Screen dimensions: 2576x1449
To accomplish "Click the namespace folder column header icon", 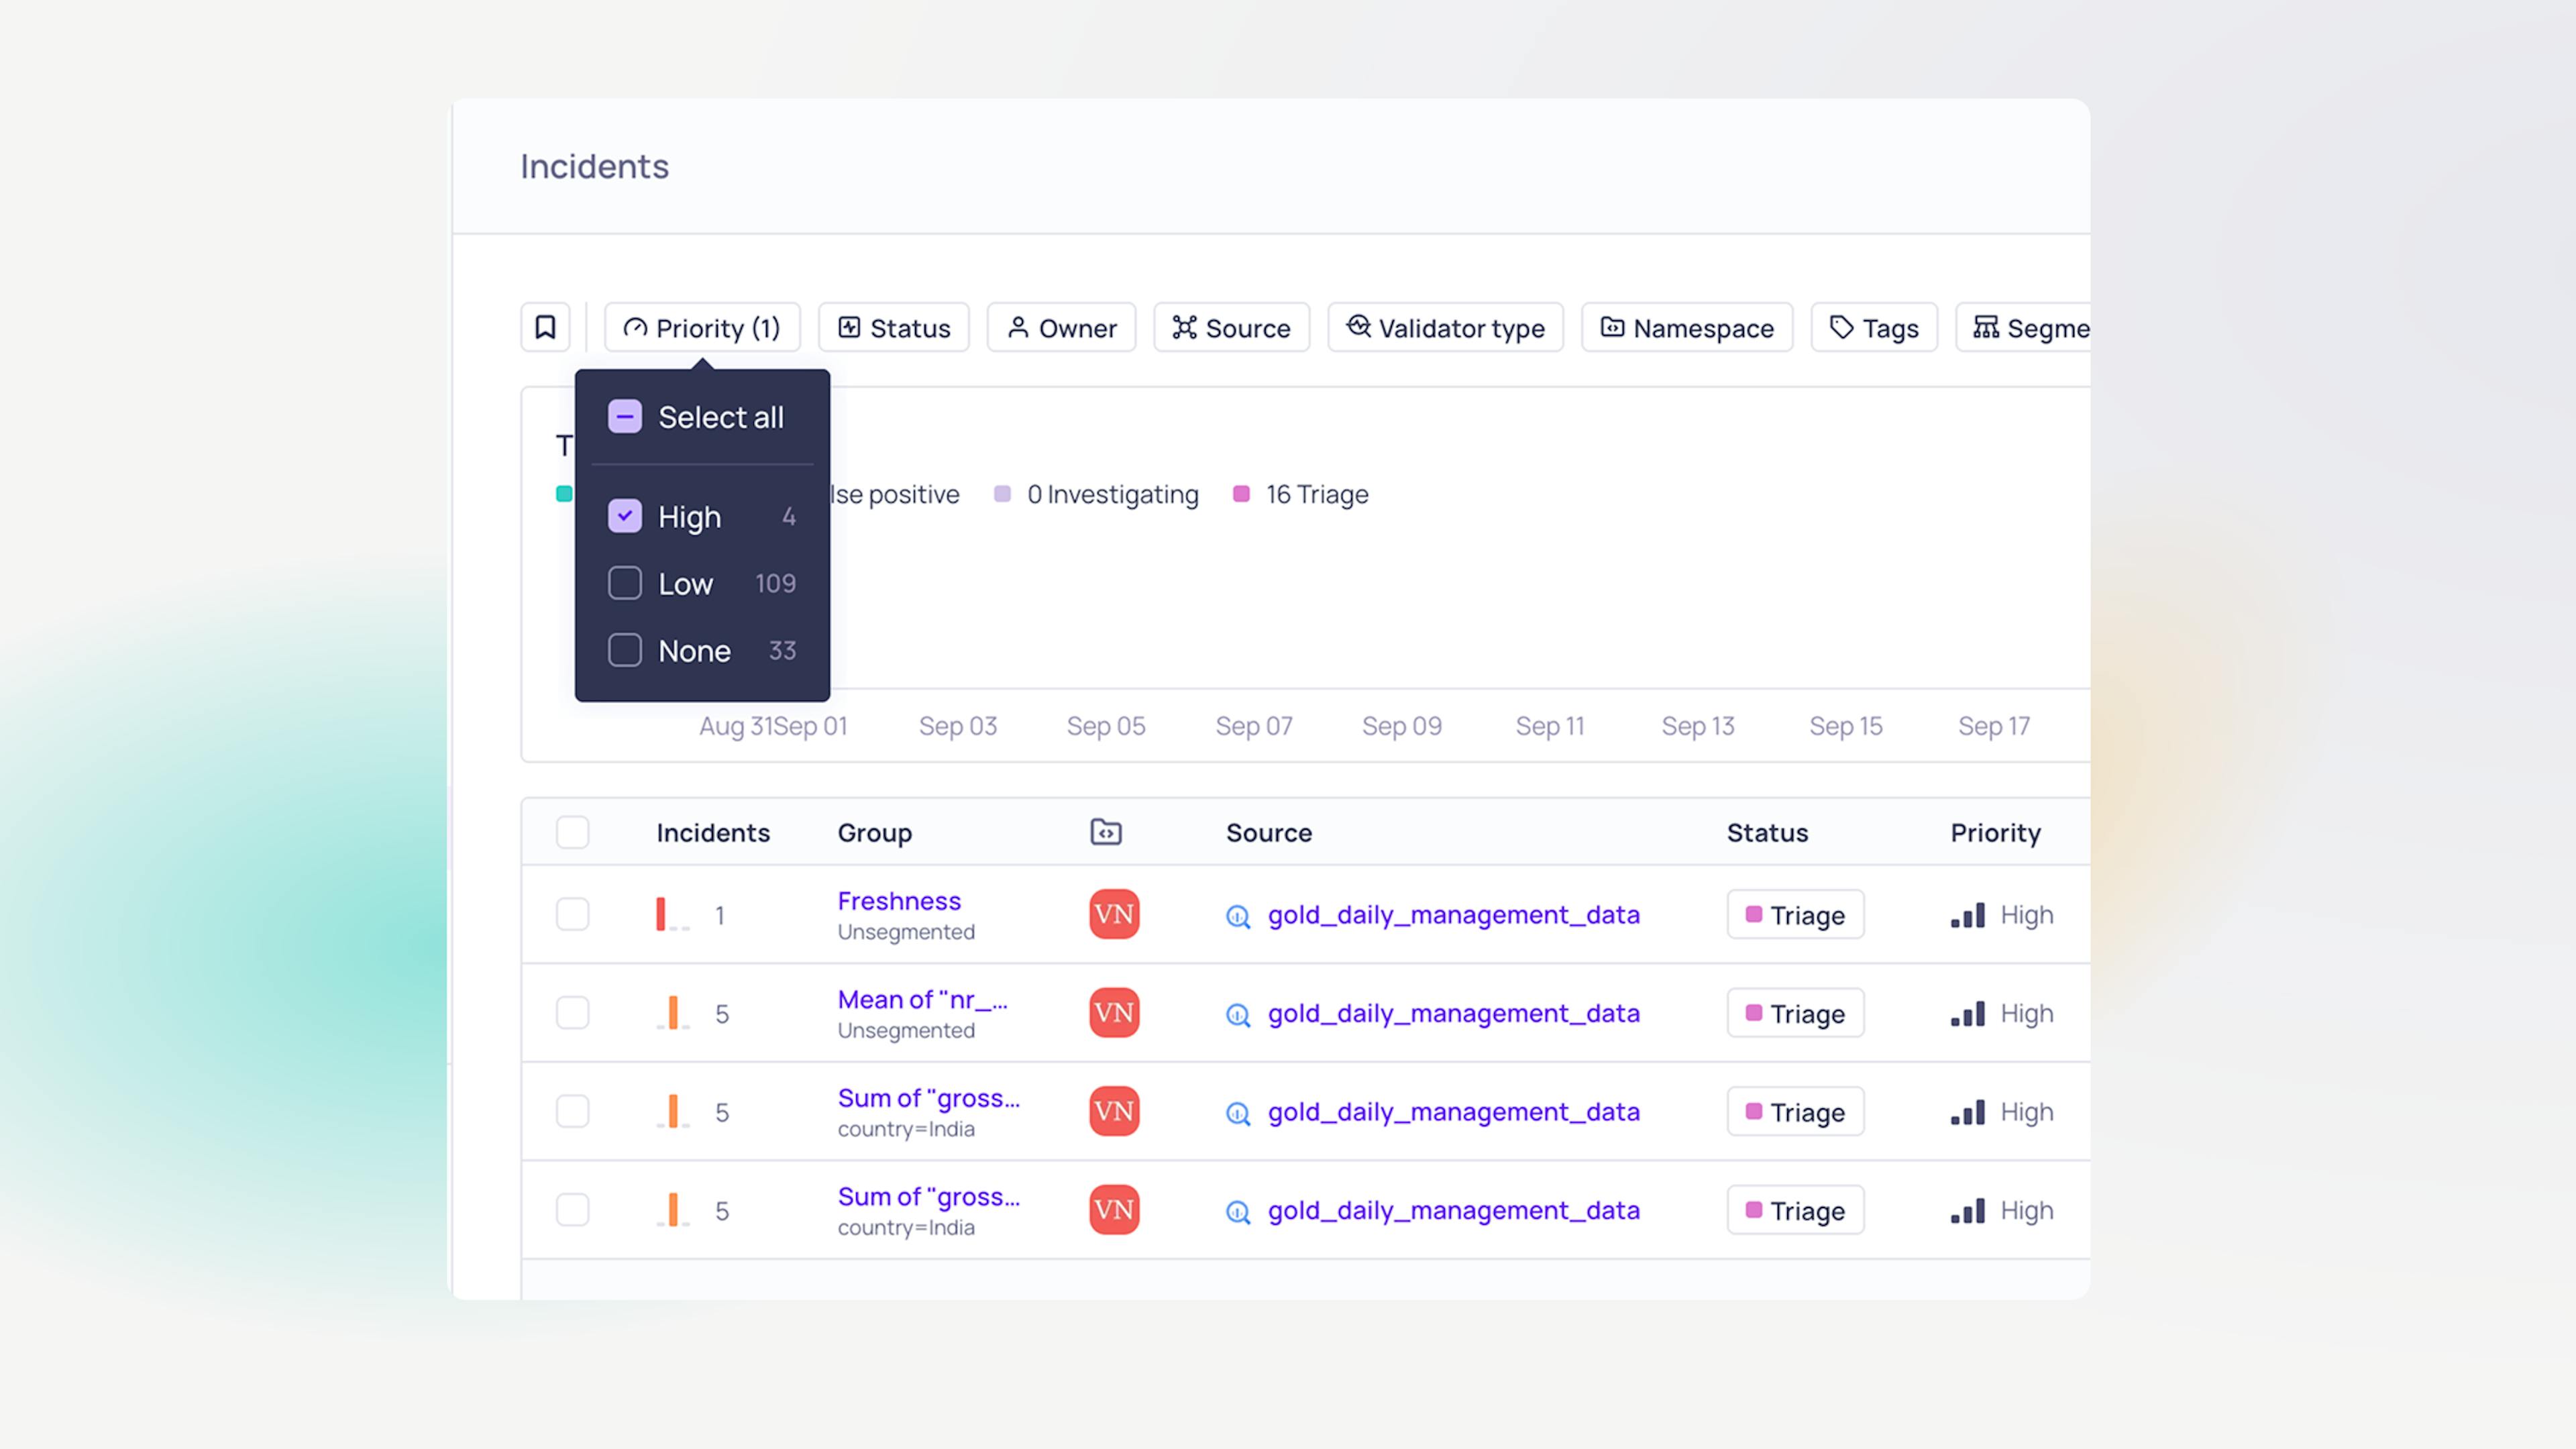I will [x=1106, y=832].
